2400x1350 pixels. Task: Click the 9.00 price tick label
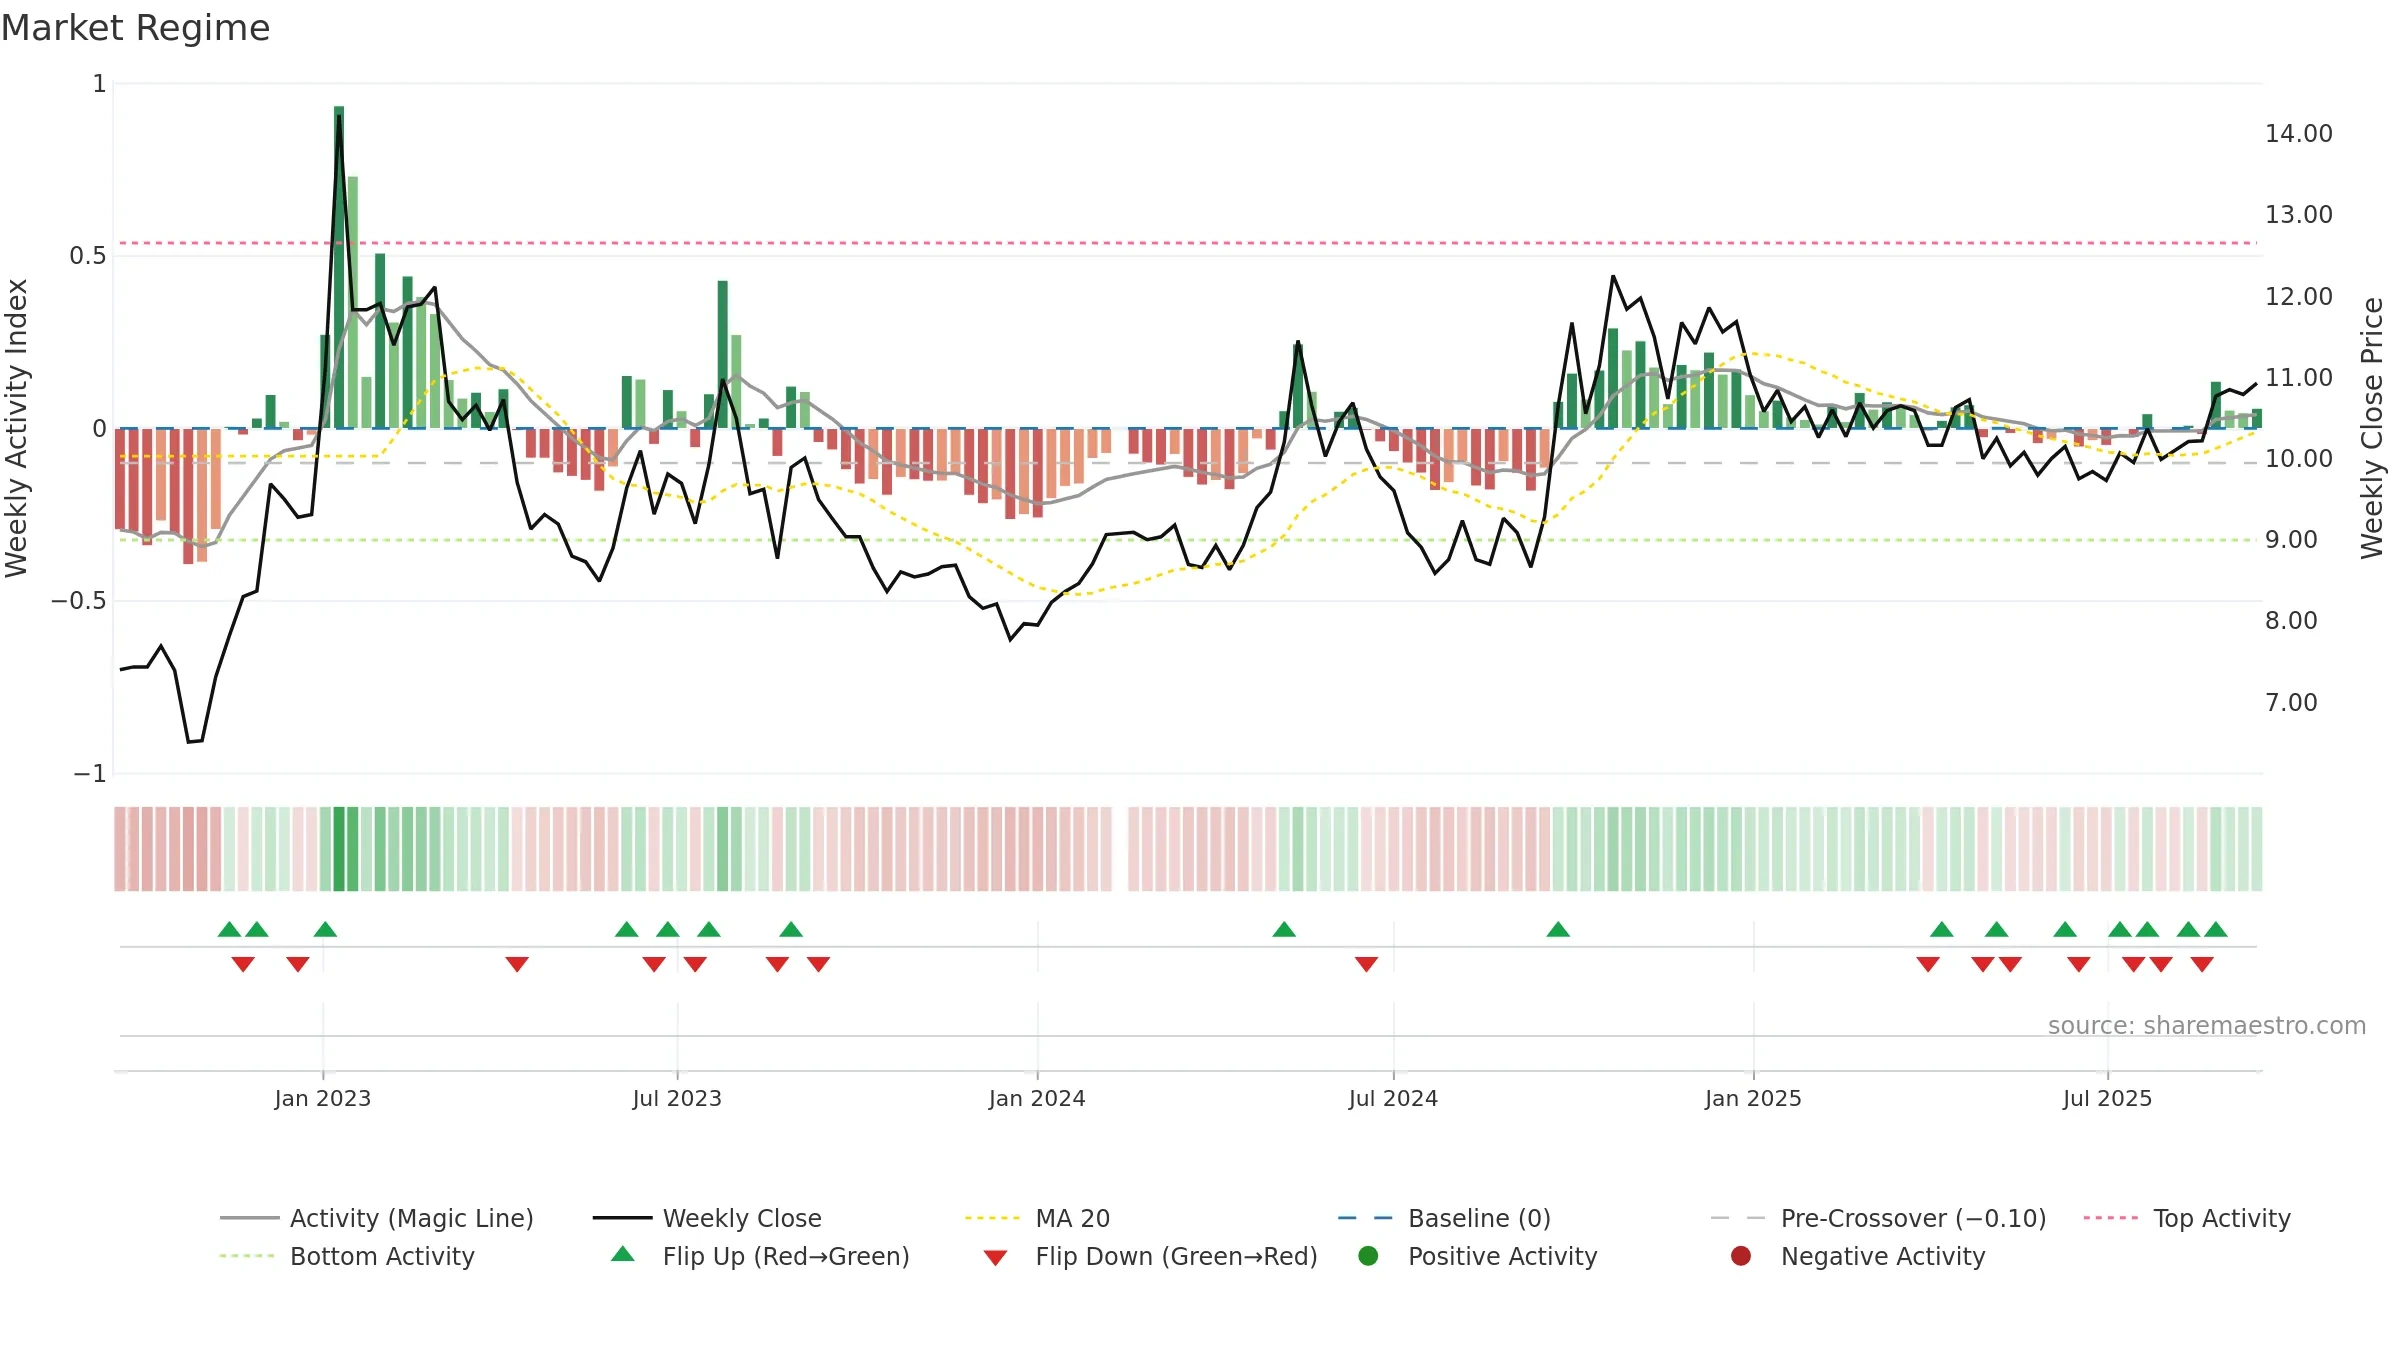(x=2291, y=540)
